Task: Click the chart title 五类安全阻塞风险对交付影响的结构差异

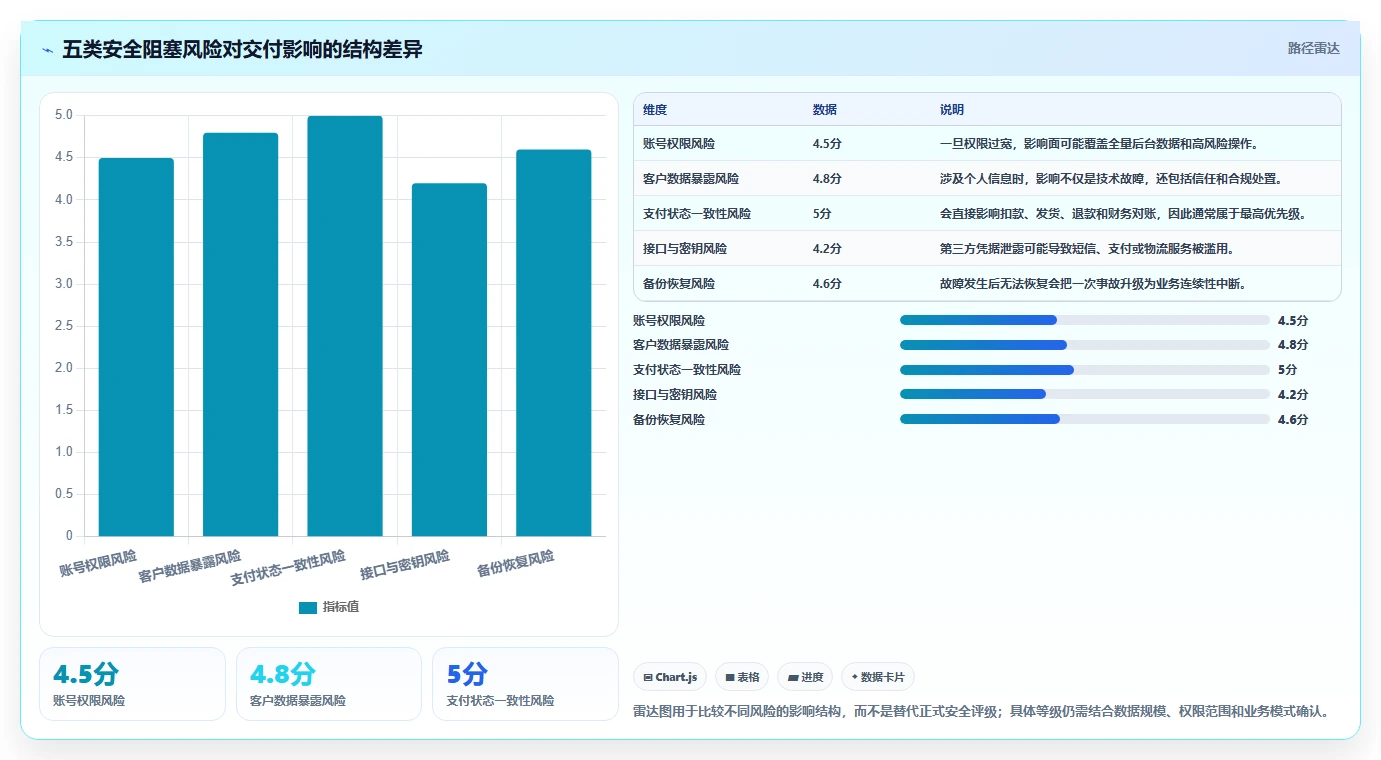Action: [243, 50]
